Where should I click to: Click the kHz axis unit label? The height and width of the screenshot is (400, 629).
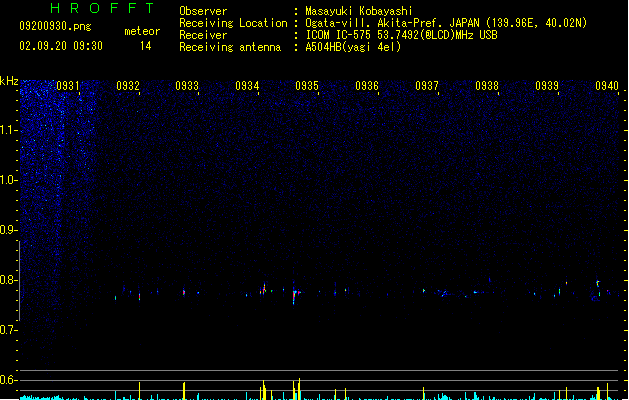9,81
